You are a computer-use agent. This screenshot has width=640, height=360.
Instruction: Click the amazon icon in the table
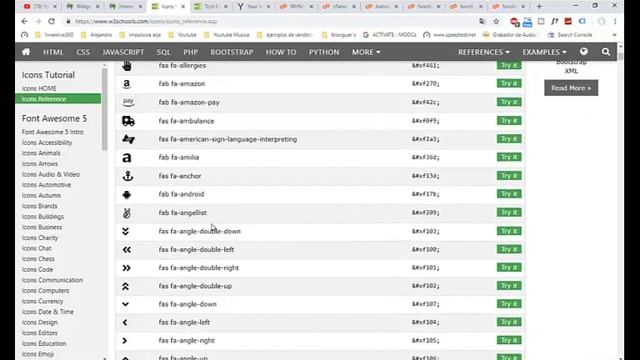pyautogui.click(x=127, y=84)
